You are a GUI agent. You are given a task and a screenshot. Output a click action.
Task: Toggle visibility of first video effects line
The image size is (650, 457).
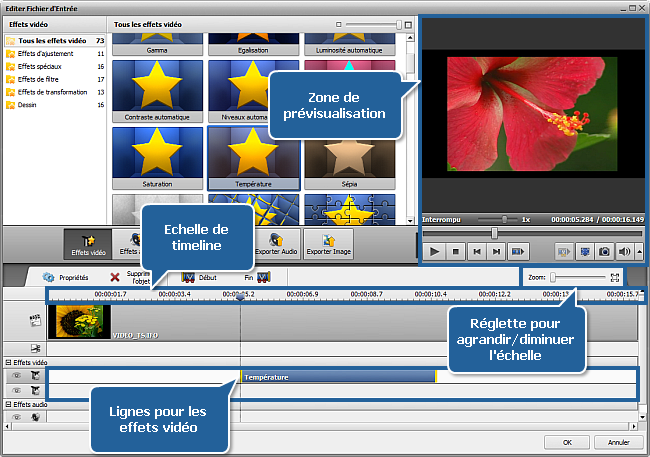[17, 376]
